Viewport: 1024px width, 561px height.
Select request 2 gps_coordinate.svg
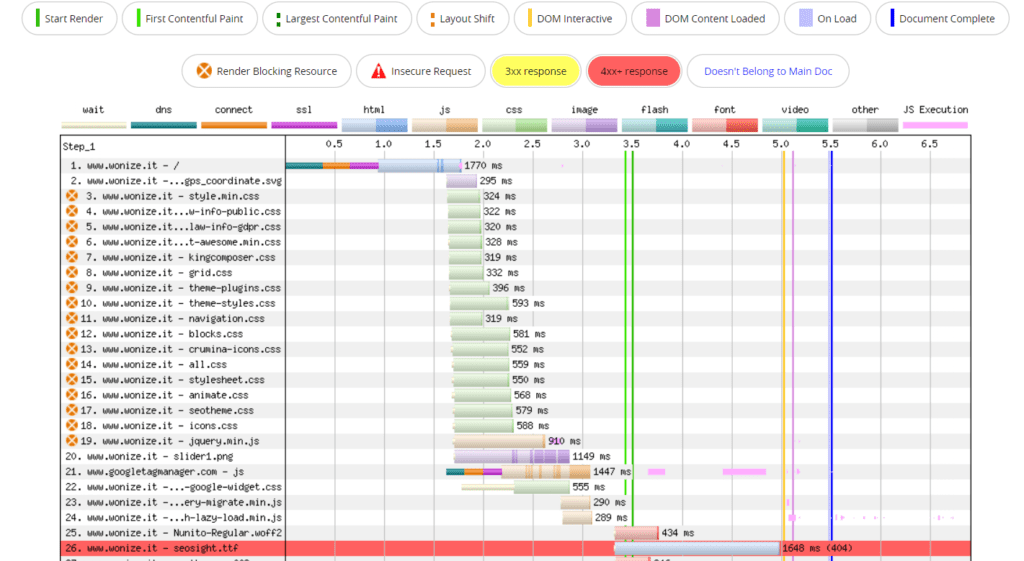(x=176, y=181)
